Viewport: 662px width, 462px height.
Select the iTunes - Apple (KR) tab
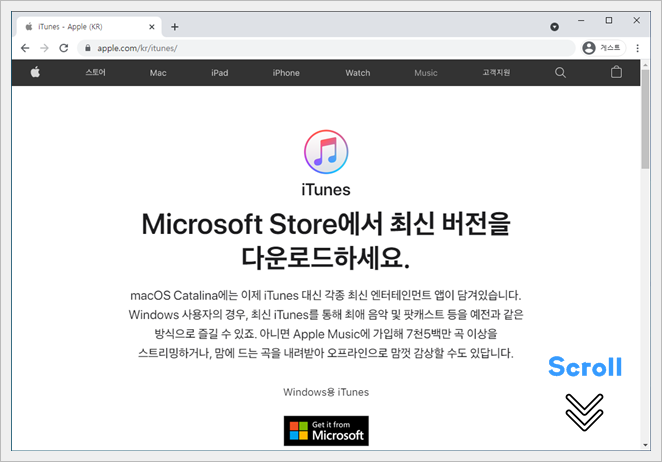[89, 27]
